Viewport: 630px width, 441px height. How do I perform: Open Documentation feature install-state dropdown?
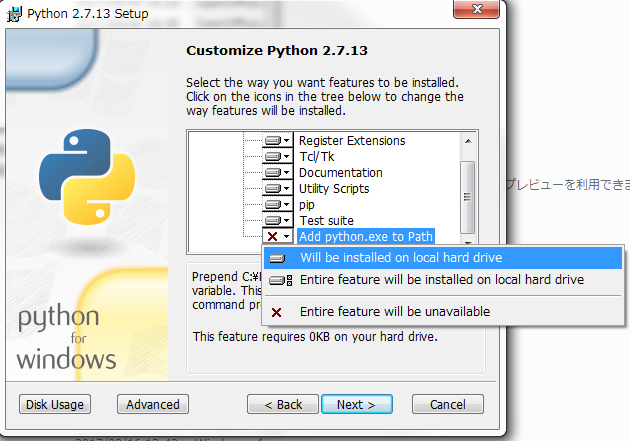click(x=277, y=173)
